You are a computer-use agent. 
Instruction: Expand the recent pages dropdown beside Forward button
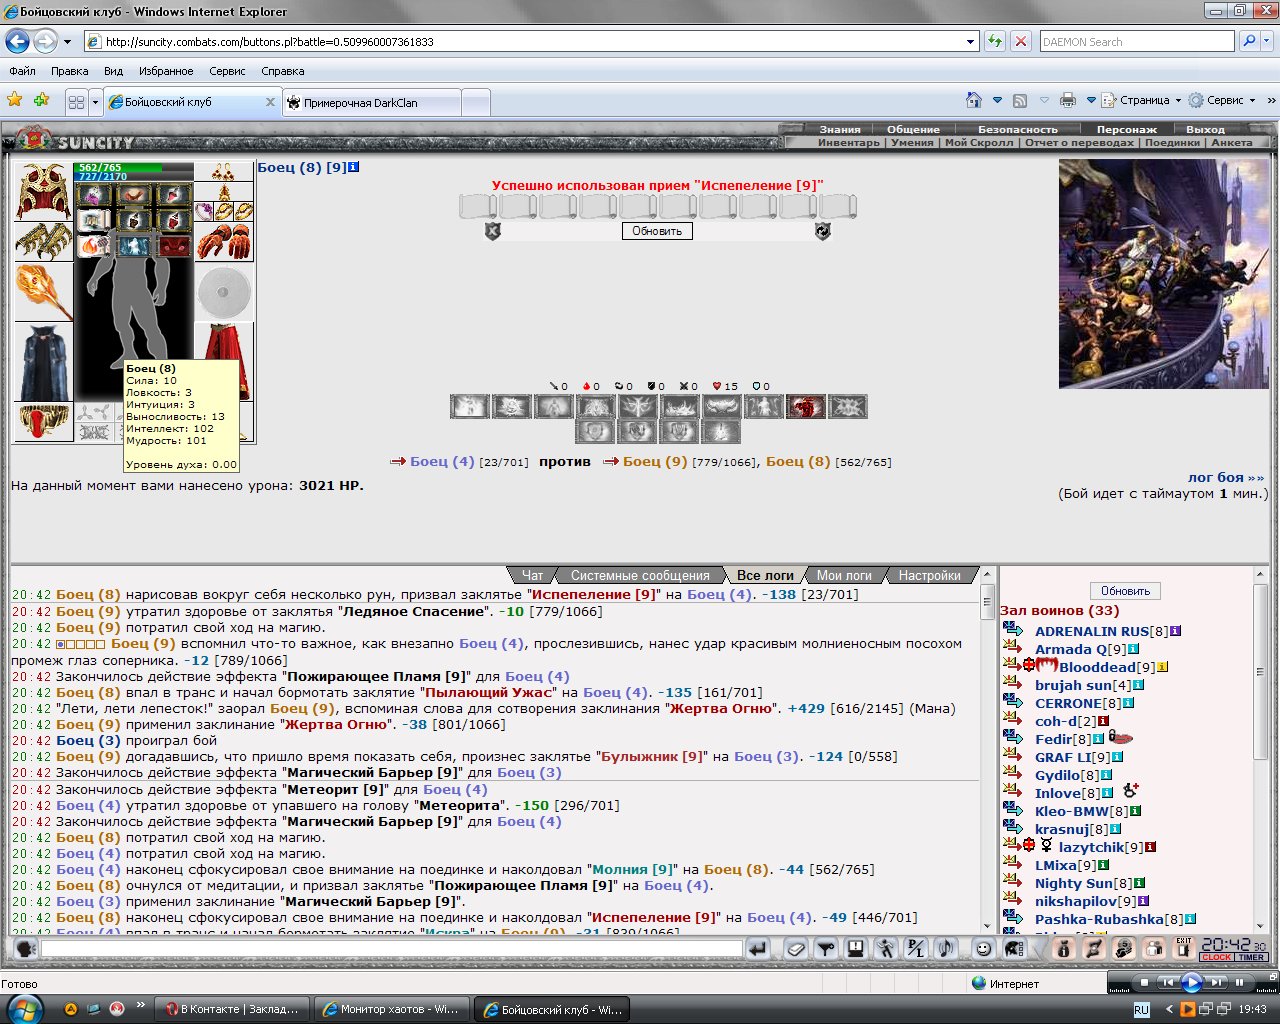(x=68, y=42)
